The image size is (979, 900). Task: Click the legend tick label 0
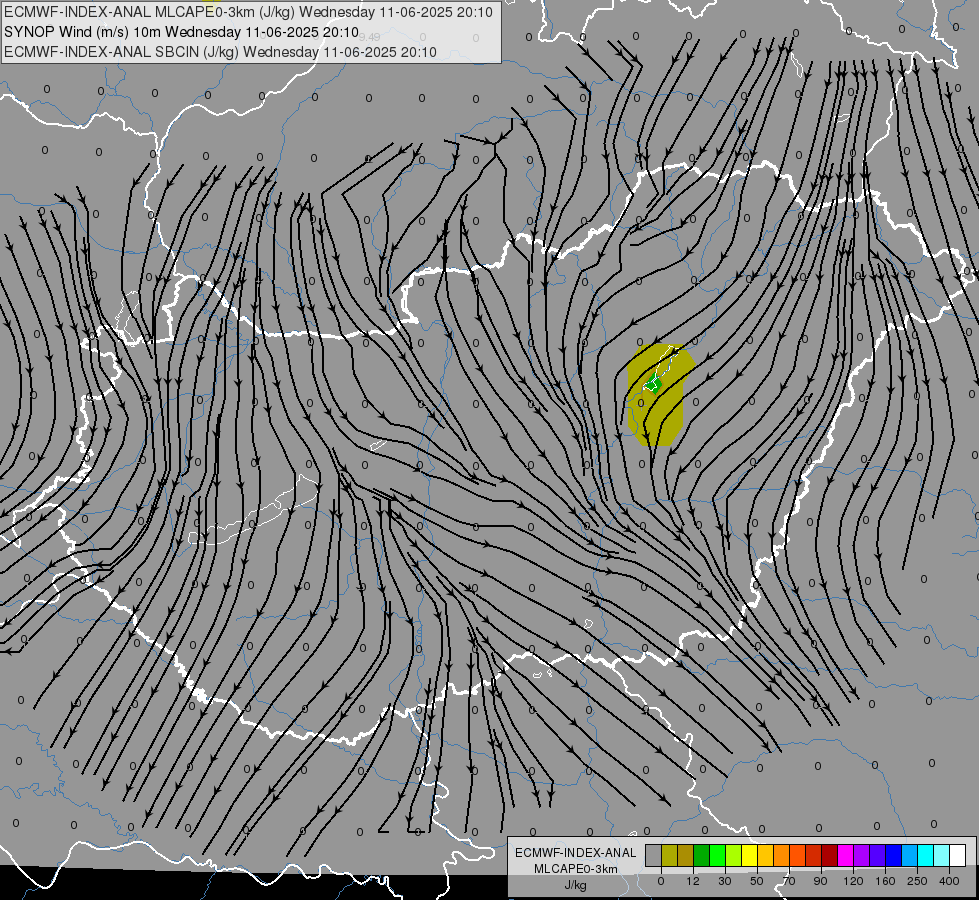point(661,881)
